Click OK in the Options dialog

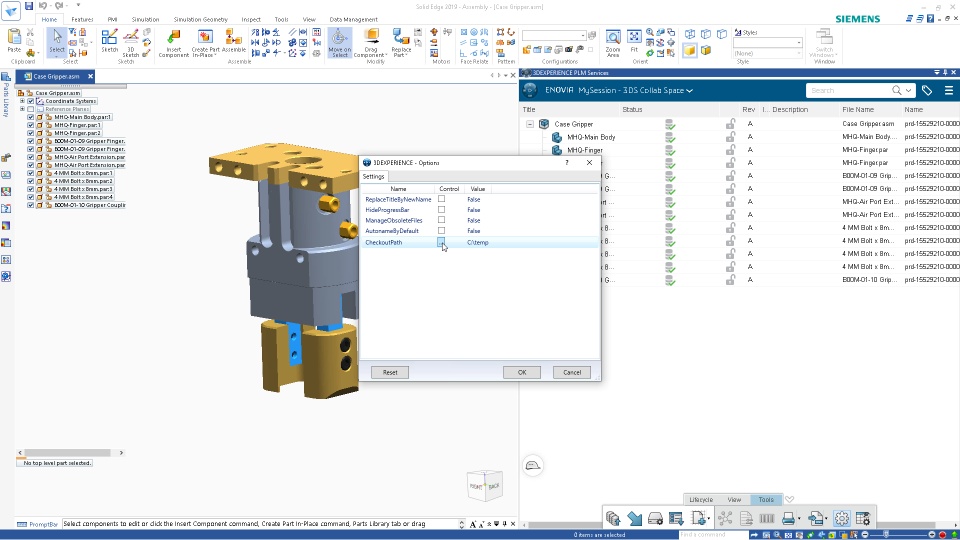tap(522, 372)
